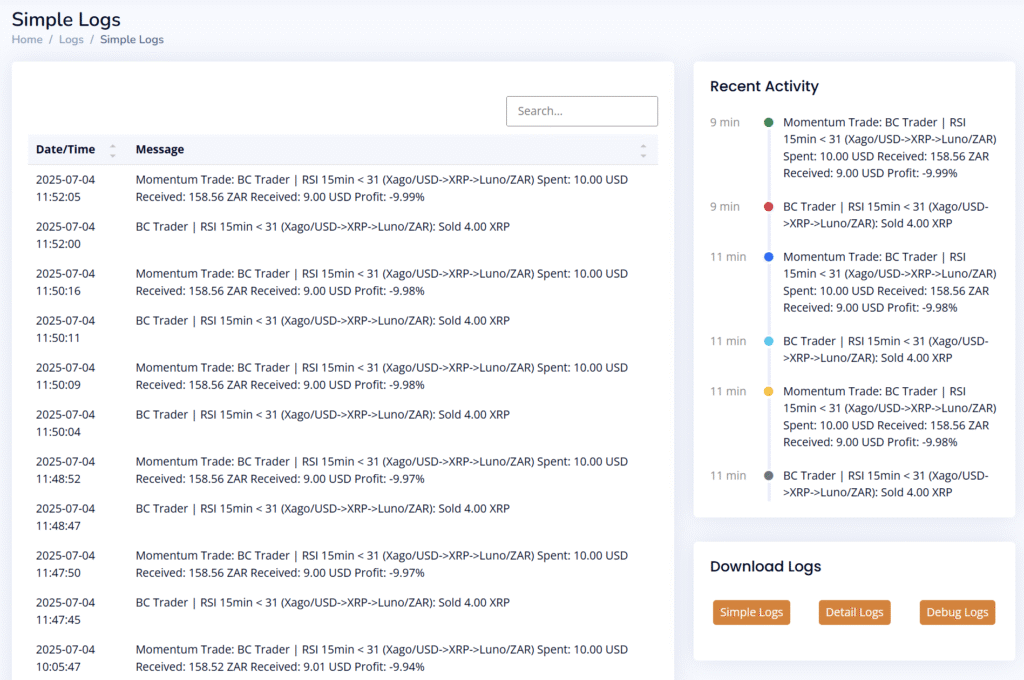Screen dimensions: 1024x680
Task: Click log row timestamped 11:50:16
Action: coord(340,281)
